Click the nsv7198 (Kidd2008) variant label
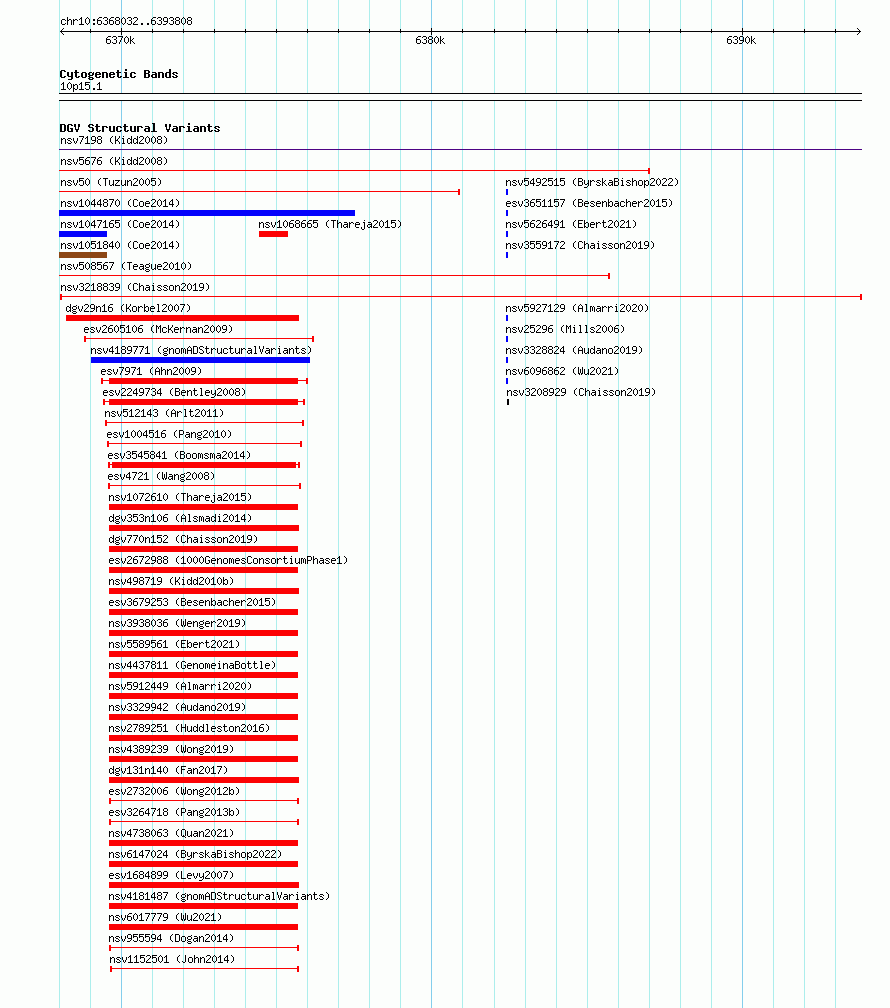The image size is (890, 1008). (114, 140)
